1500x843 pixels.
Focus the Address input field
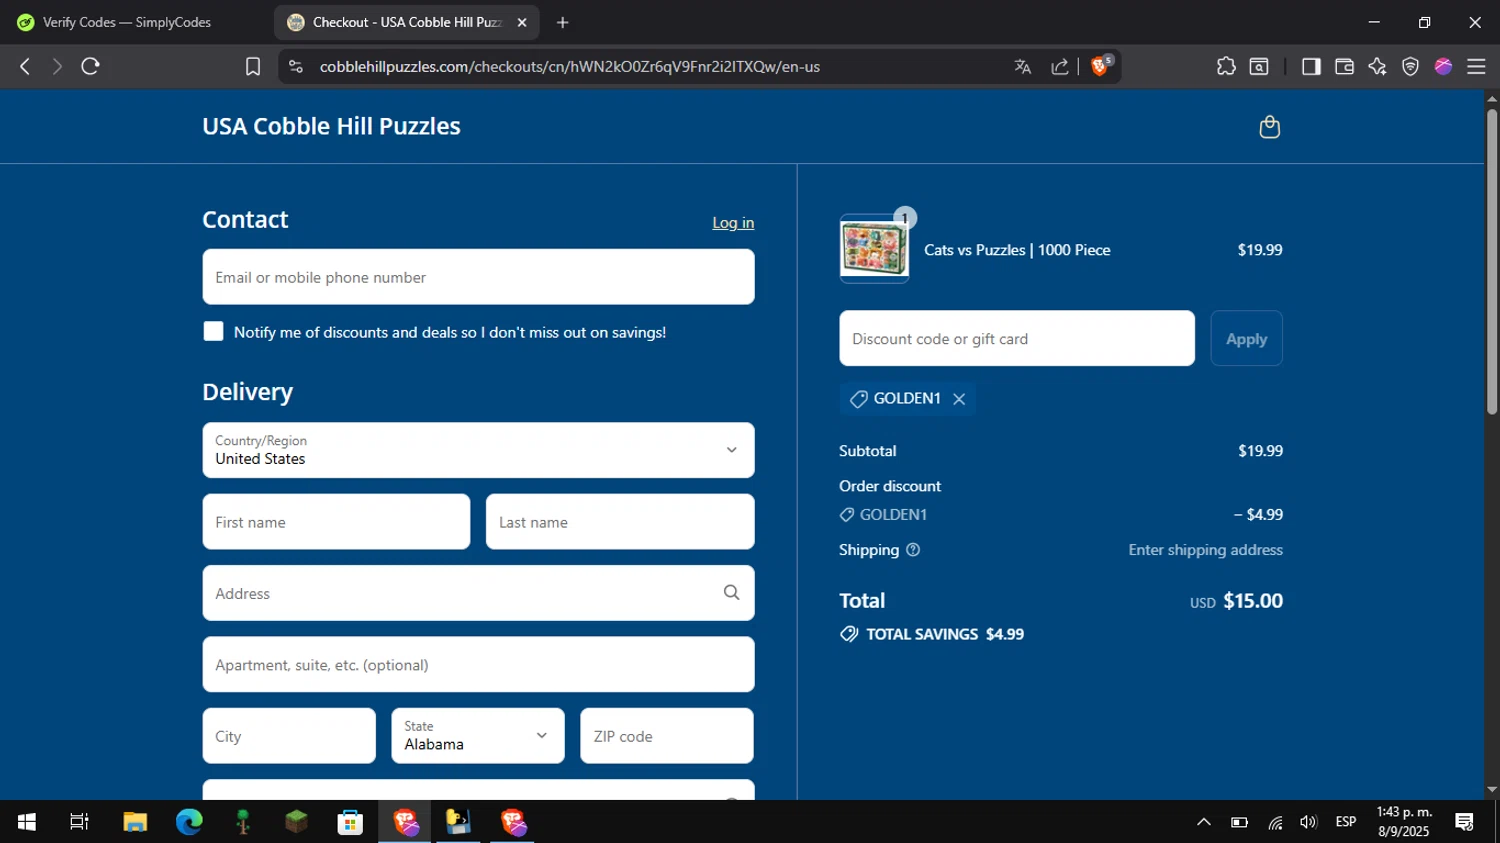click(478, 593)
